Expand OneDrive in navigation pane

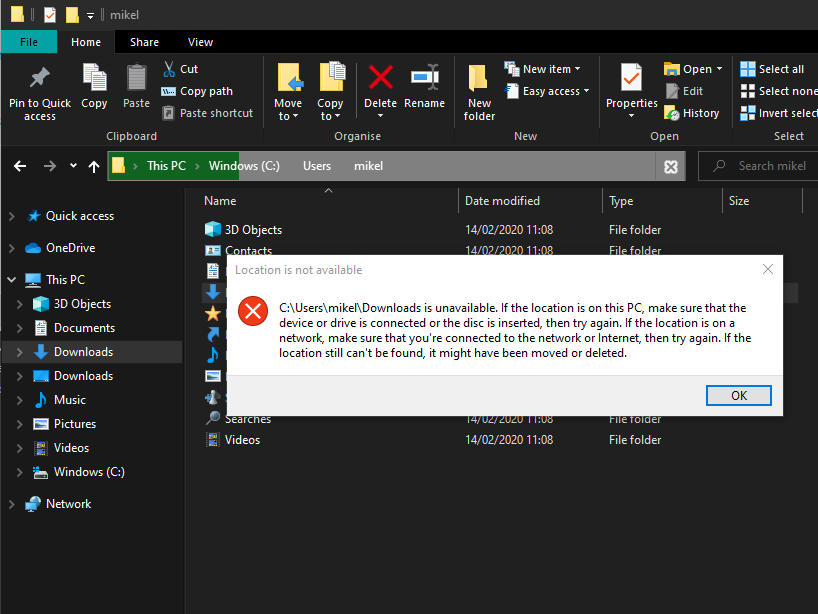tap(11, 248)
